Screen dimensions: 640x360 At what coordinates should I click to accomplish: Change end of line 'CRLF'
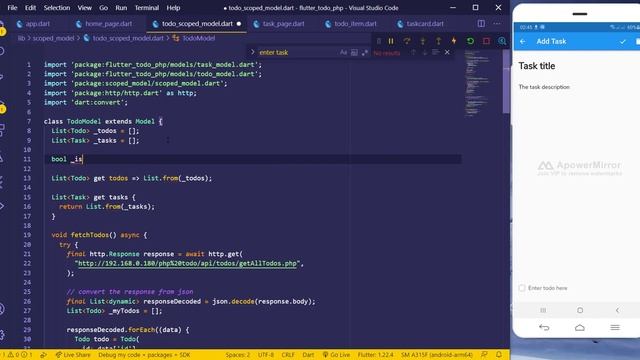pos(288,355)
